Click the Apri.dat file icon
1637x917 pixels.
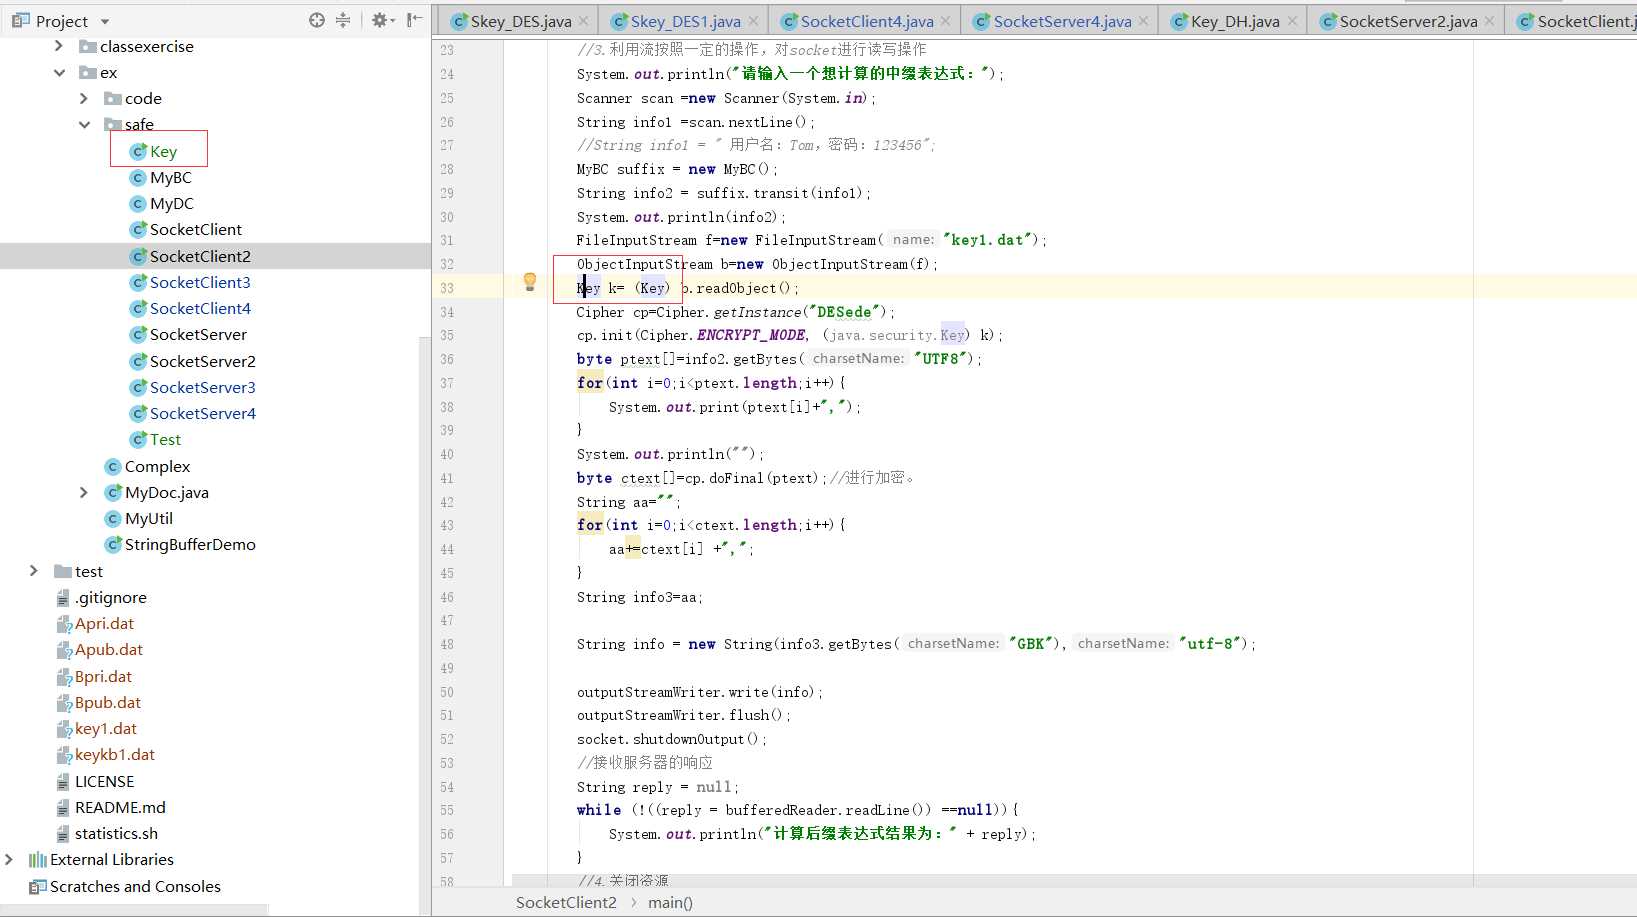click(64, 624)
